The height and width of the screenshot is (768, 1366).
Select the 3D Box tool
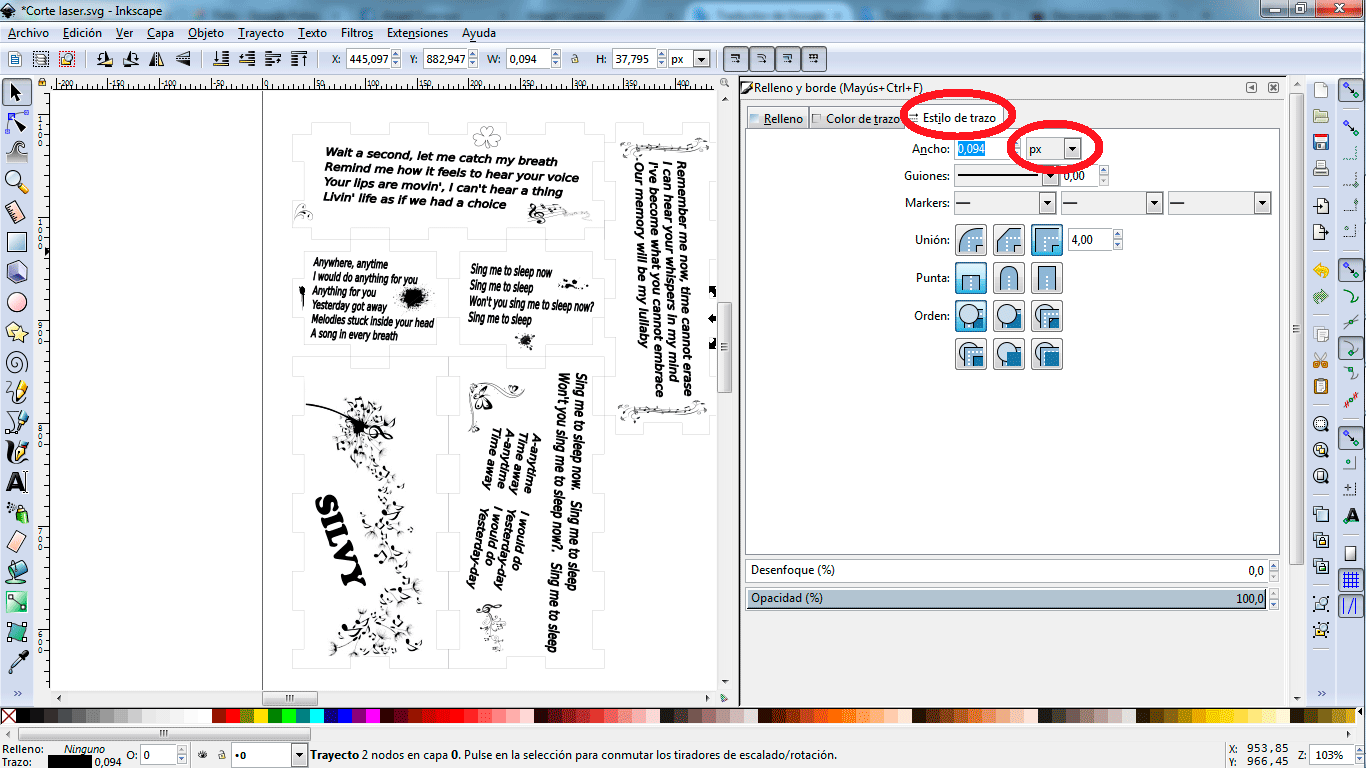pyautogui.click(x=16, y=272)
